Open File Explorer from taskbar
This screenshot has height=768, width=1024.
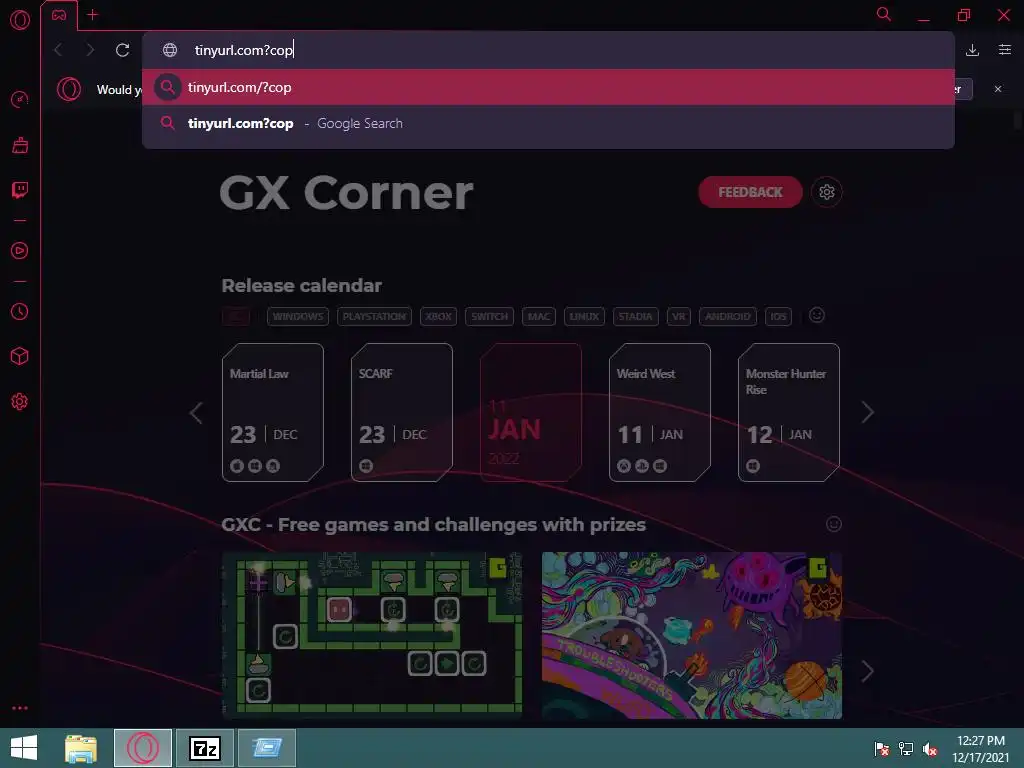[x=81, y=748]
